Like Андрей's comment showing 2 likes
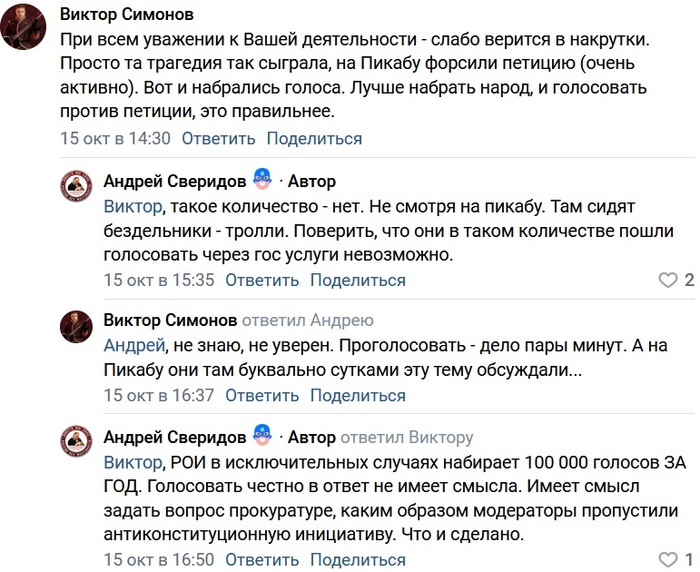Image resolution: width=700 pixels, height=572 pixels. click(x=667, y=280)
